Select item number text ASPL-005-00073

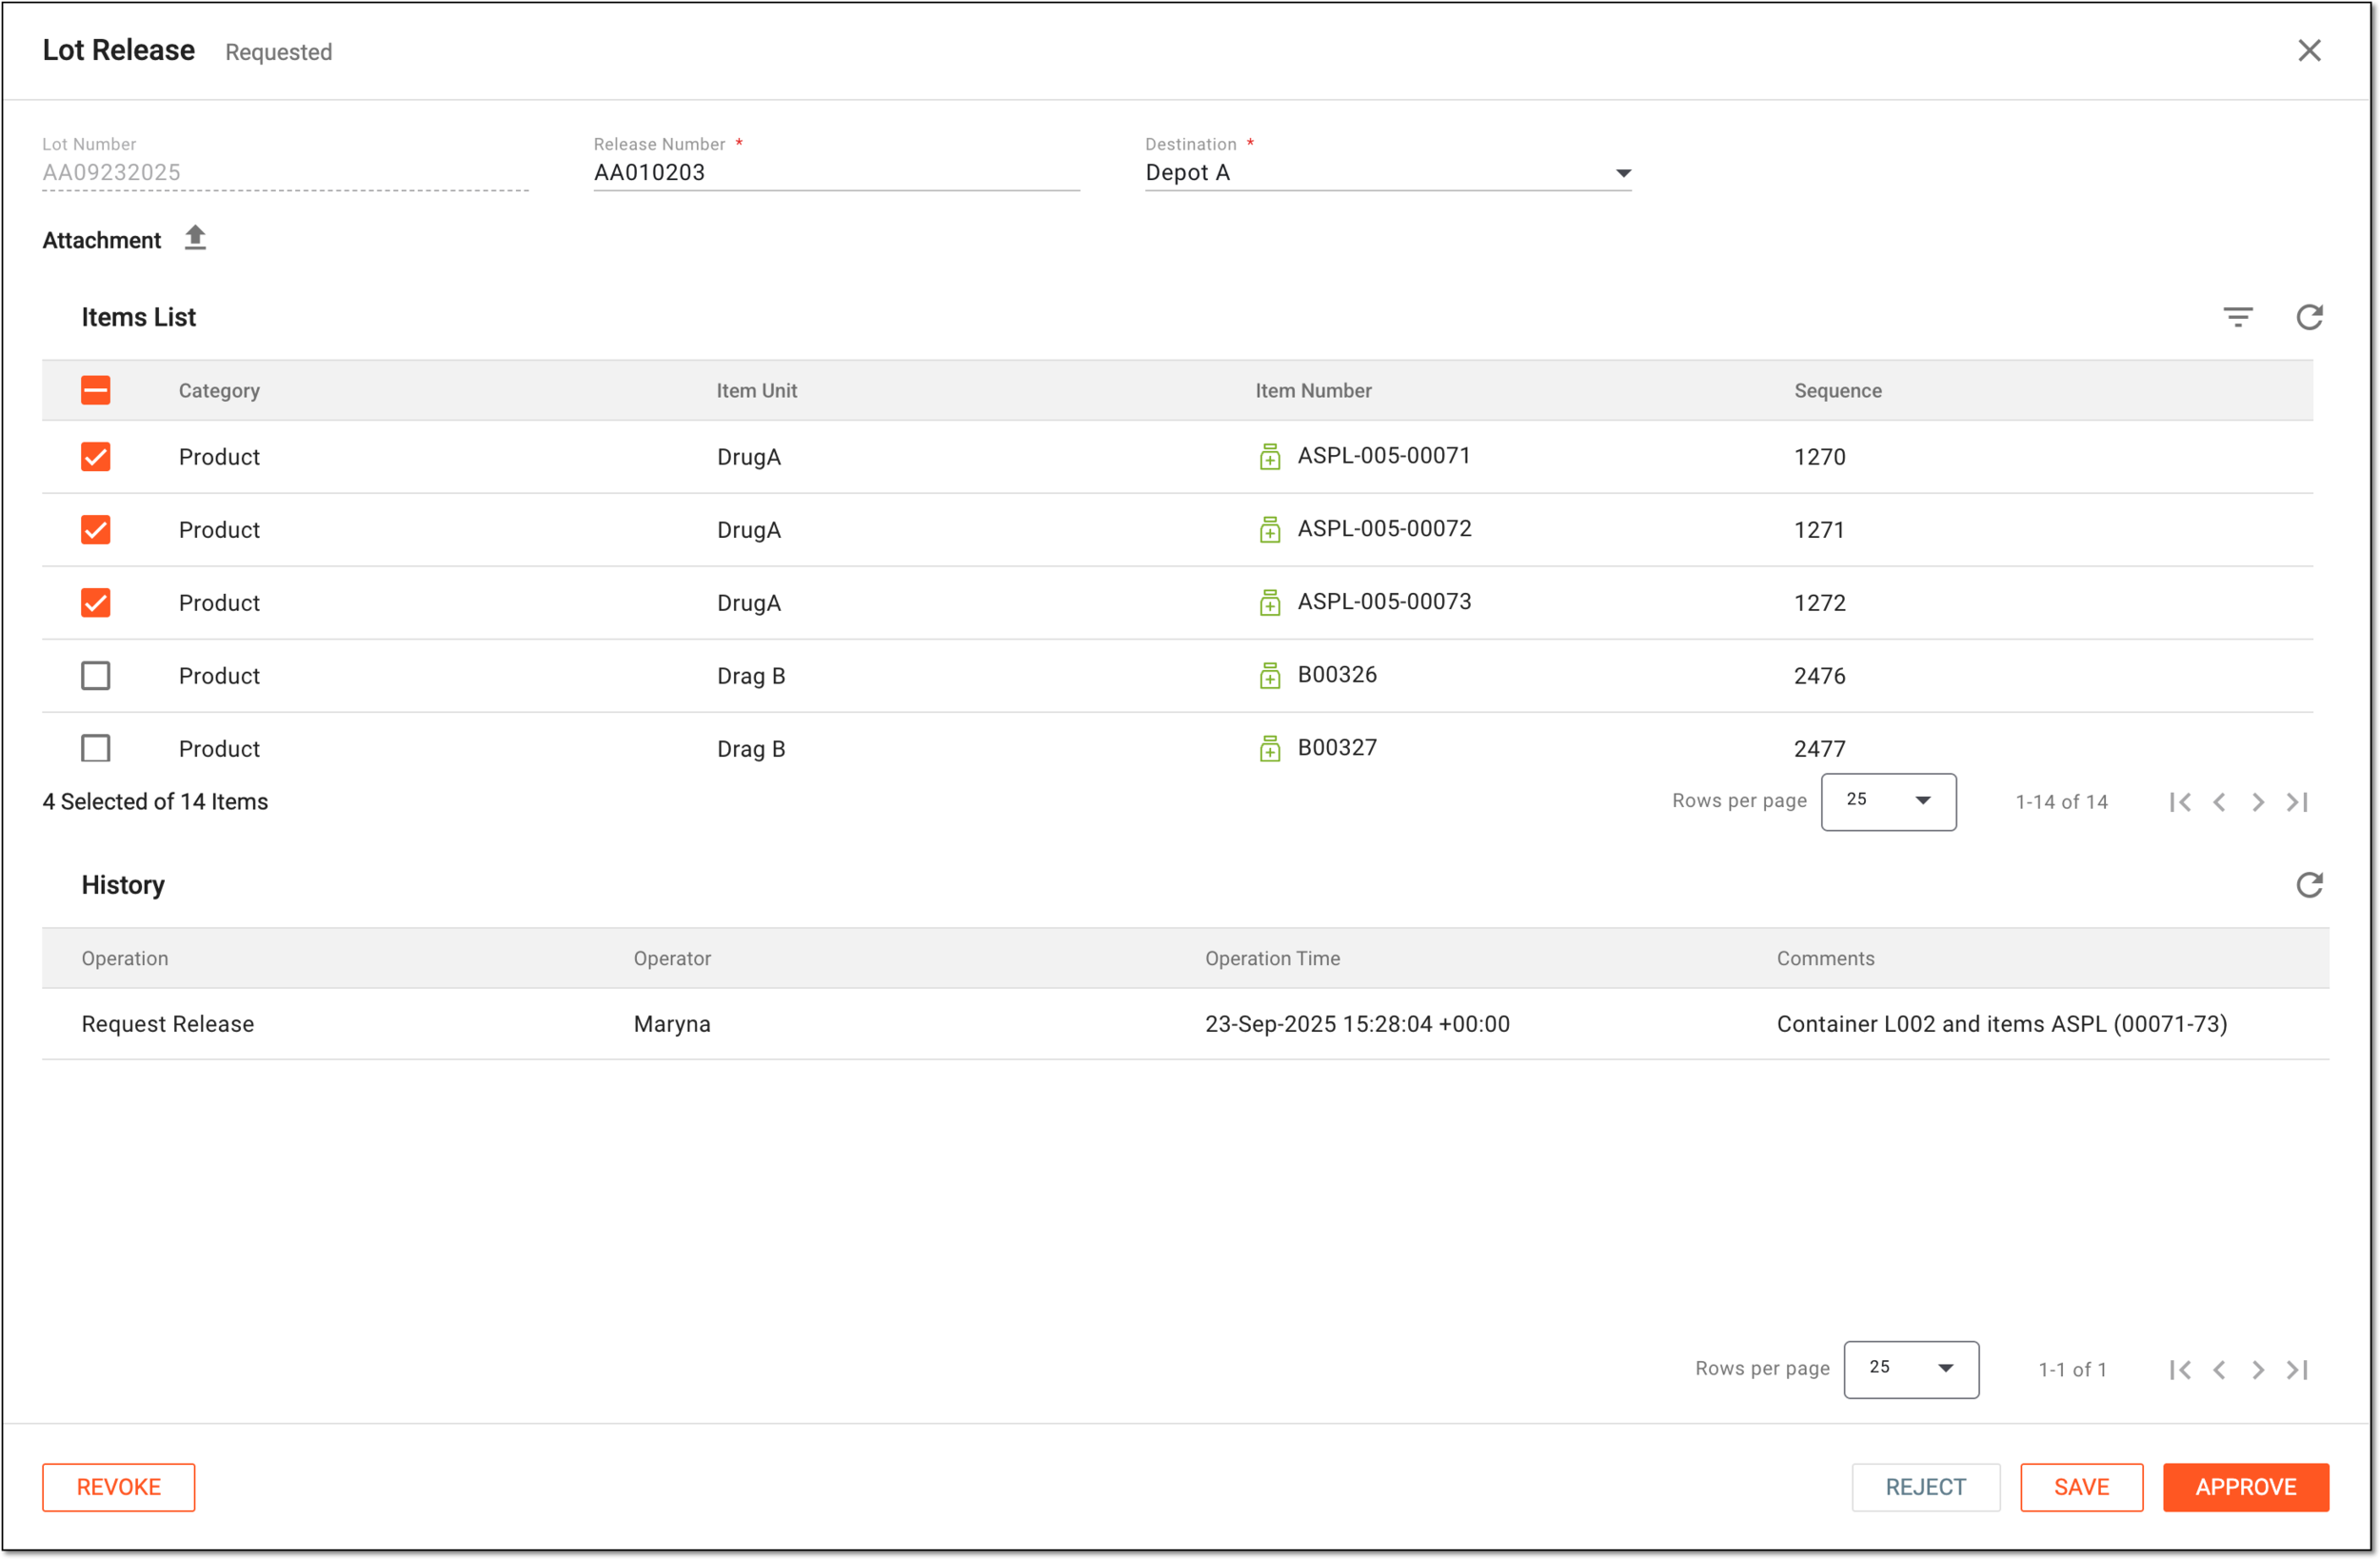click(x=1384, y=602)
